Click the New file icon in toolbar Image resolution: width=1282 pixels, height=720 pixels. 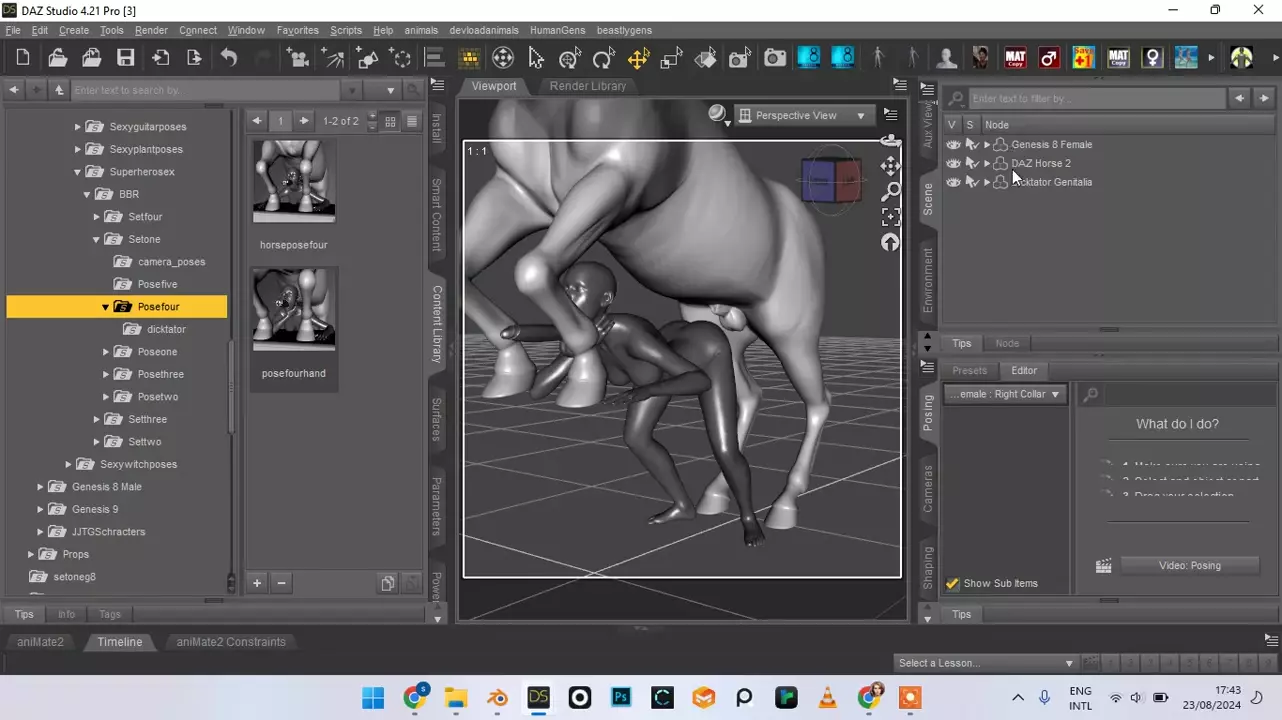click(x=23, y=58)
